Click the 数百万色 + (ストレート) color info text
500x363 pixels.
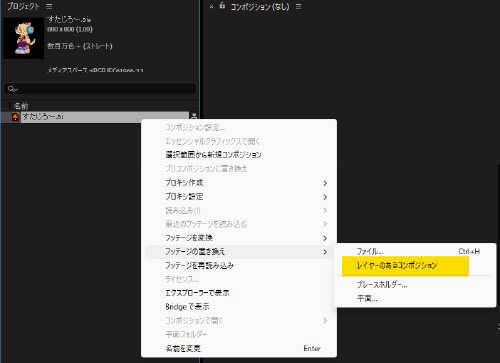tap(80, 46)
